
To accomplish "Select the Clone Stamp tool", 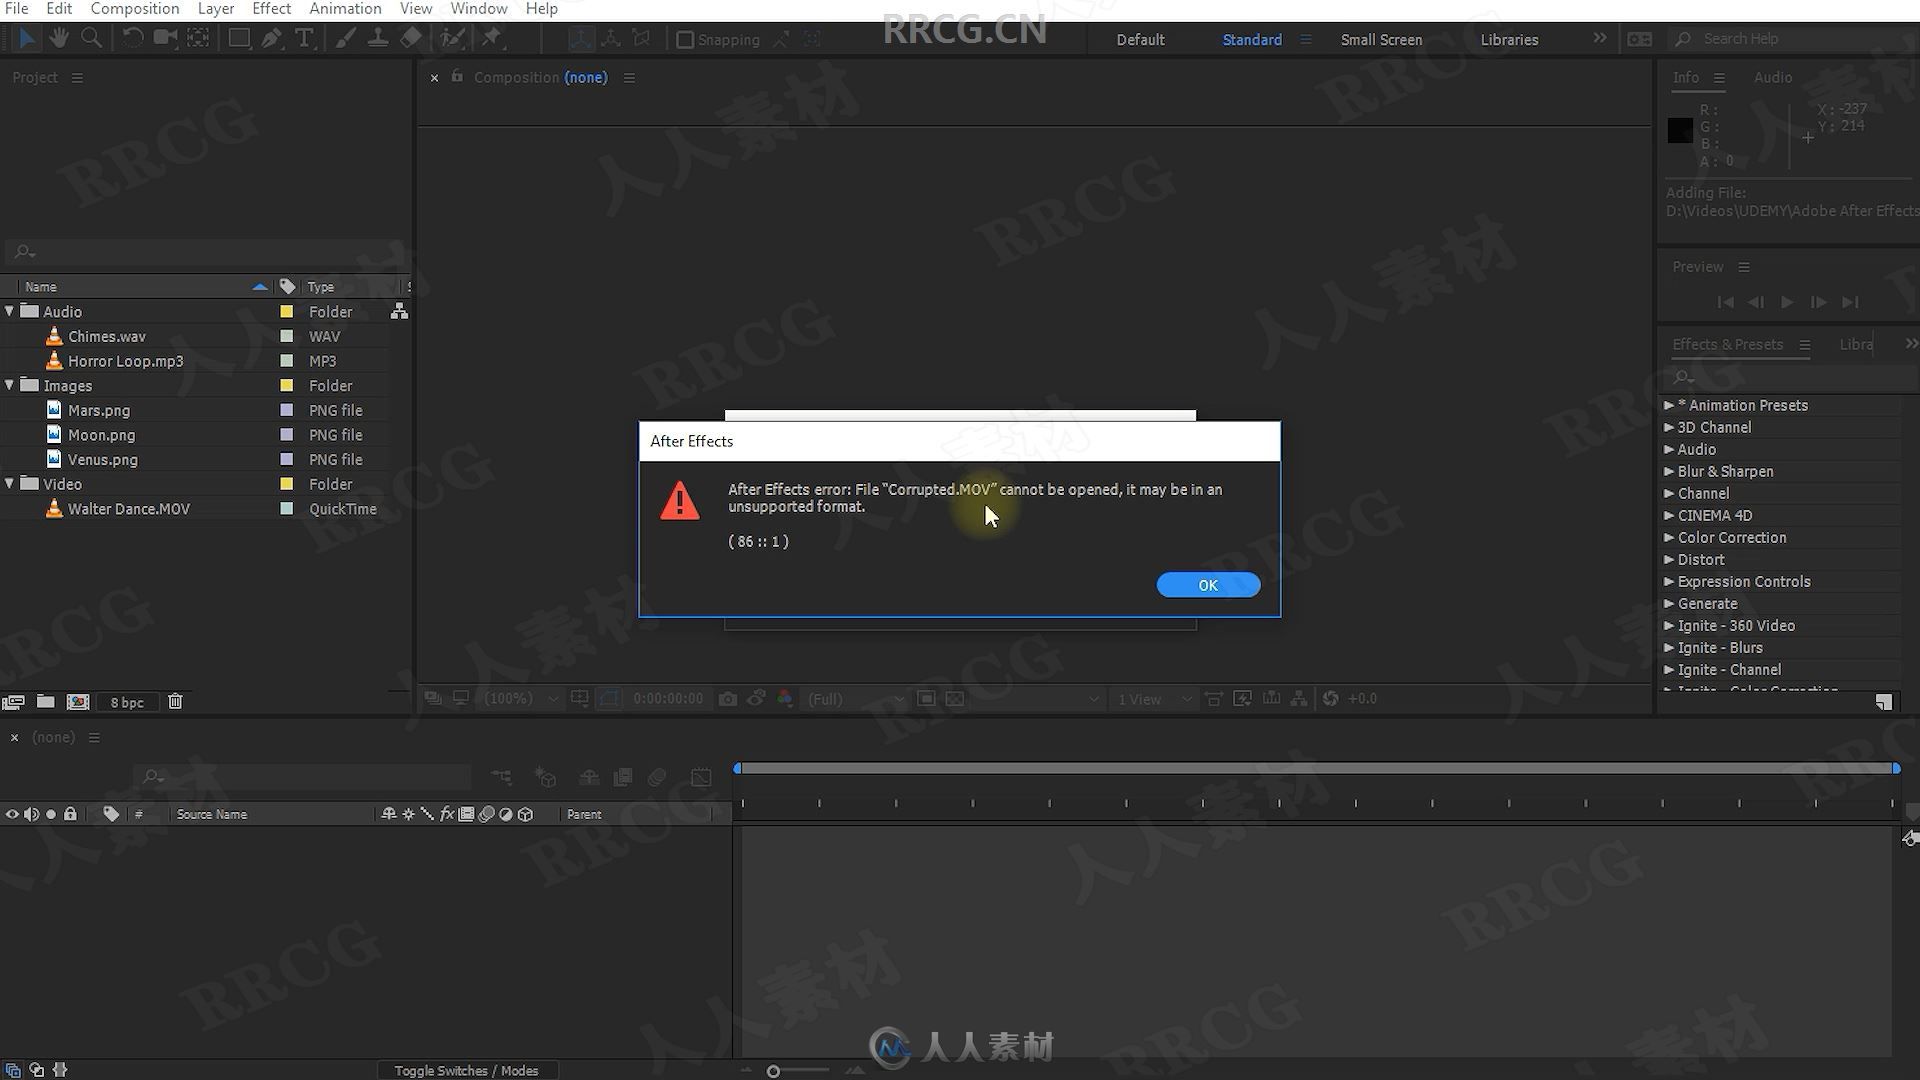I will click(x=377, y=38).
